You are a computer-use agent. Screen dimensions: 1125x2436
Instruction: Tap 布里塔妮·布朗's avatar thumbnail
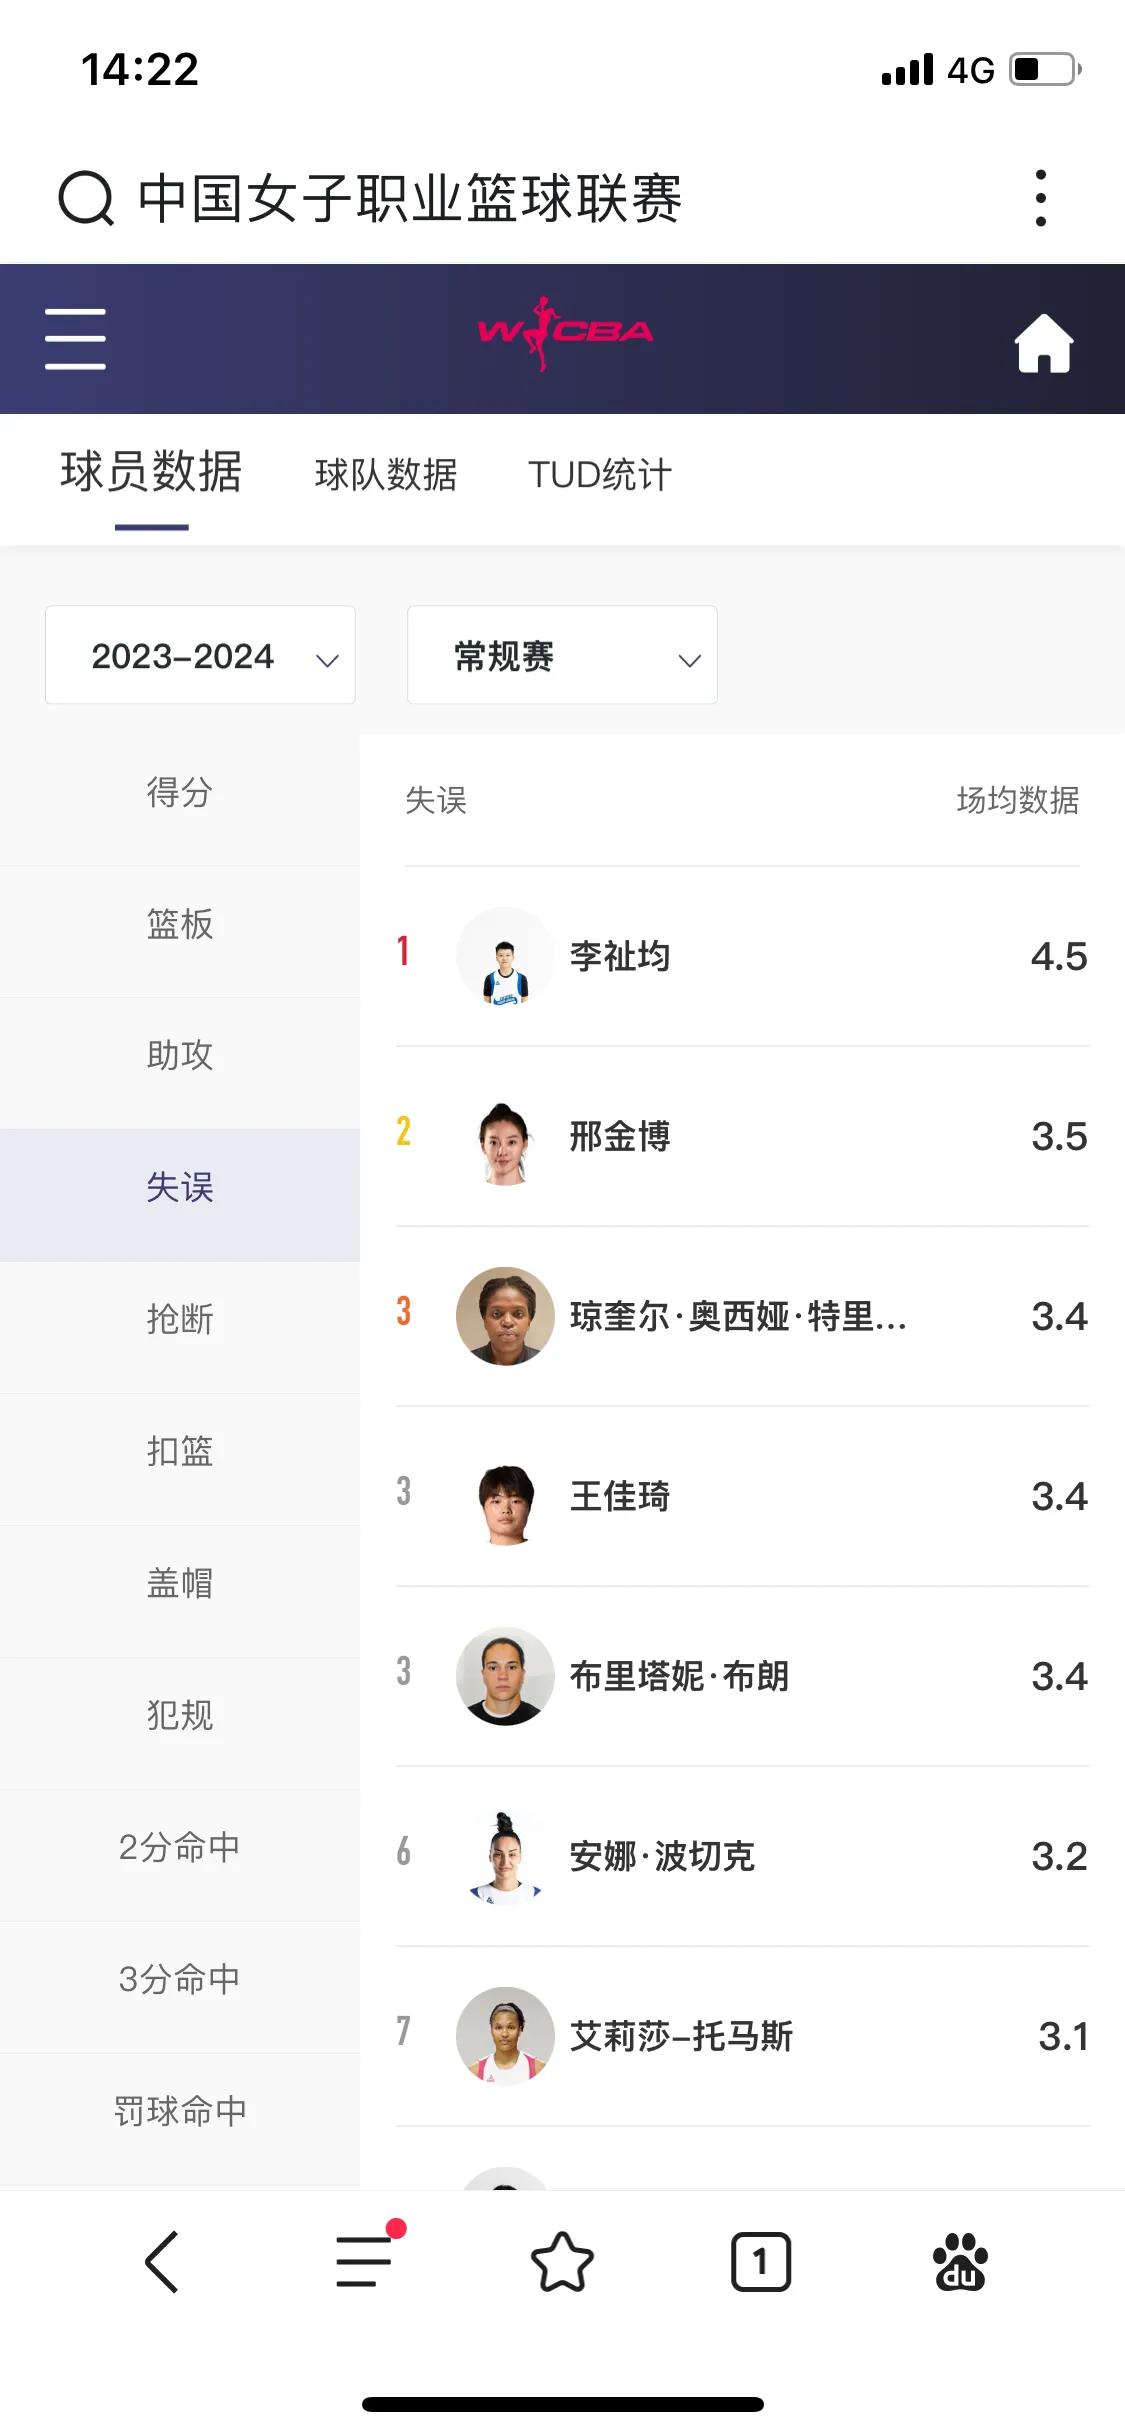[505, 1676]
